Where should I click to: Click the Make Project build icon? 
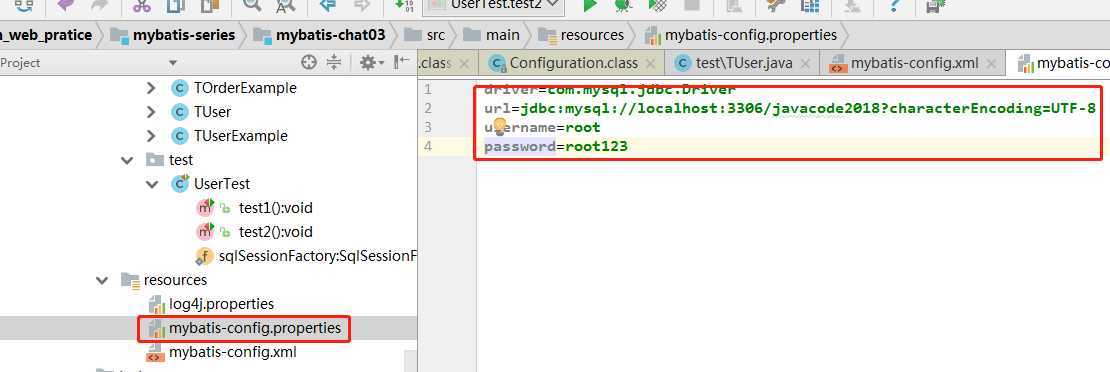tap(404, 6)
